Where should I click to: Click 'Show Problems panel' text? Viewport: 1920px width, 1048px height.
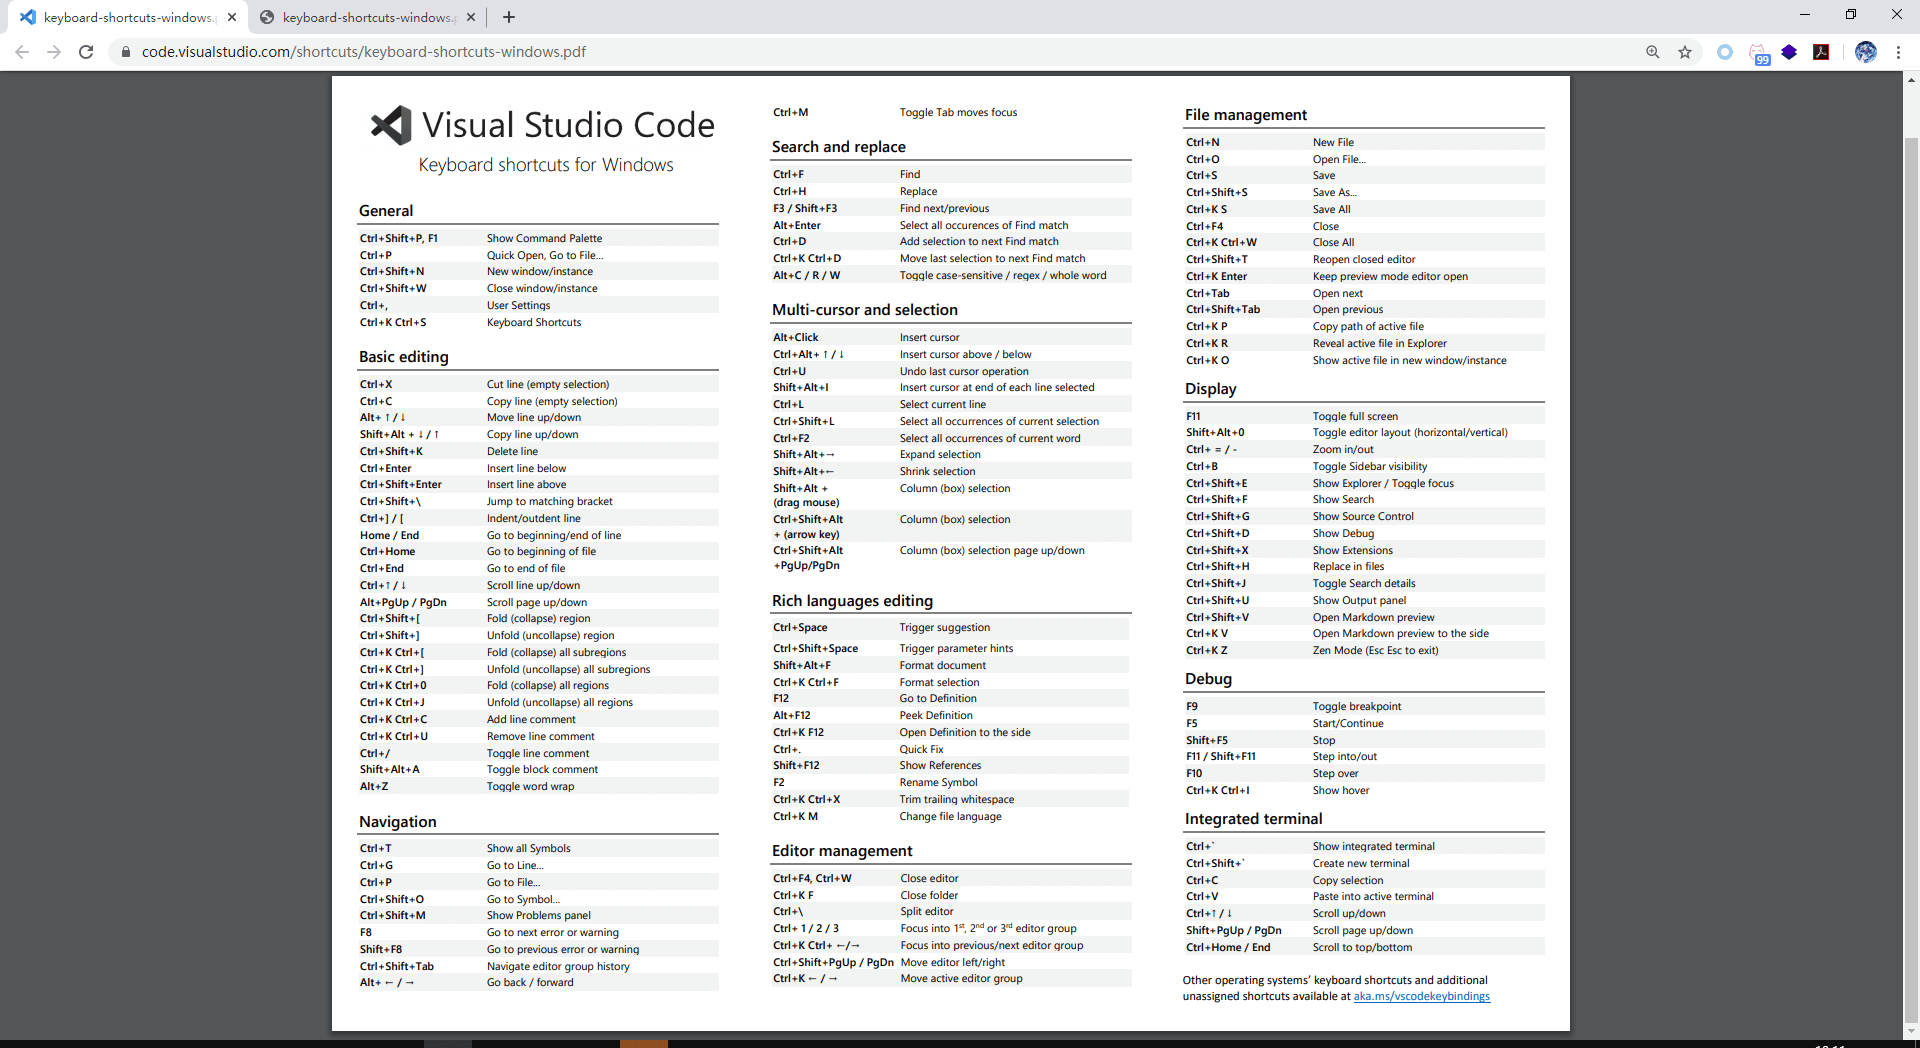click(539, 915)
